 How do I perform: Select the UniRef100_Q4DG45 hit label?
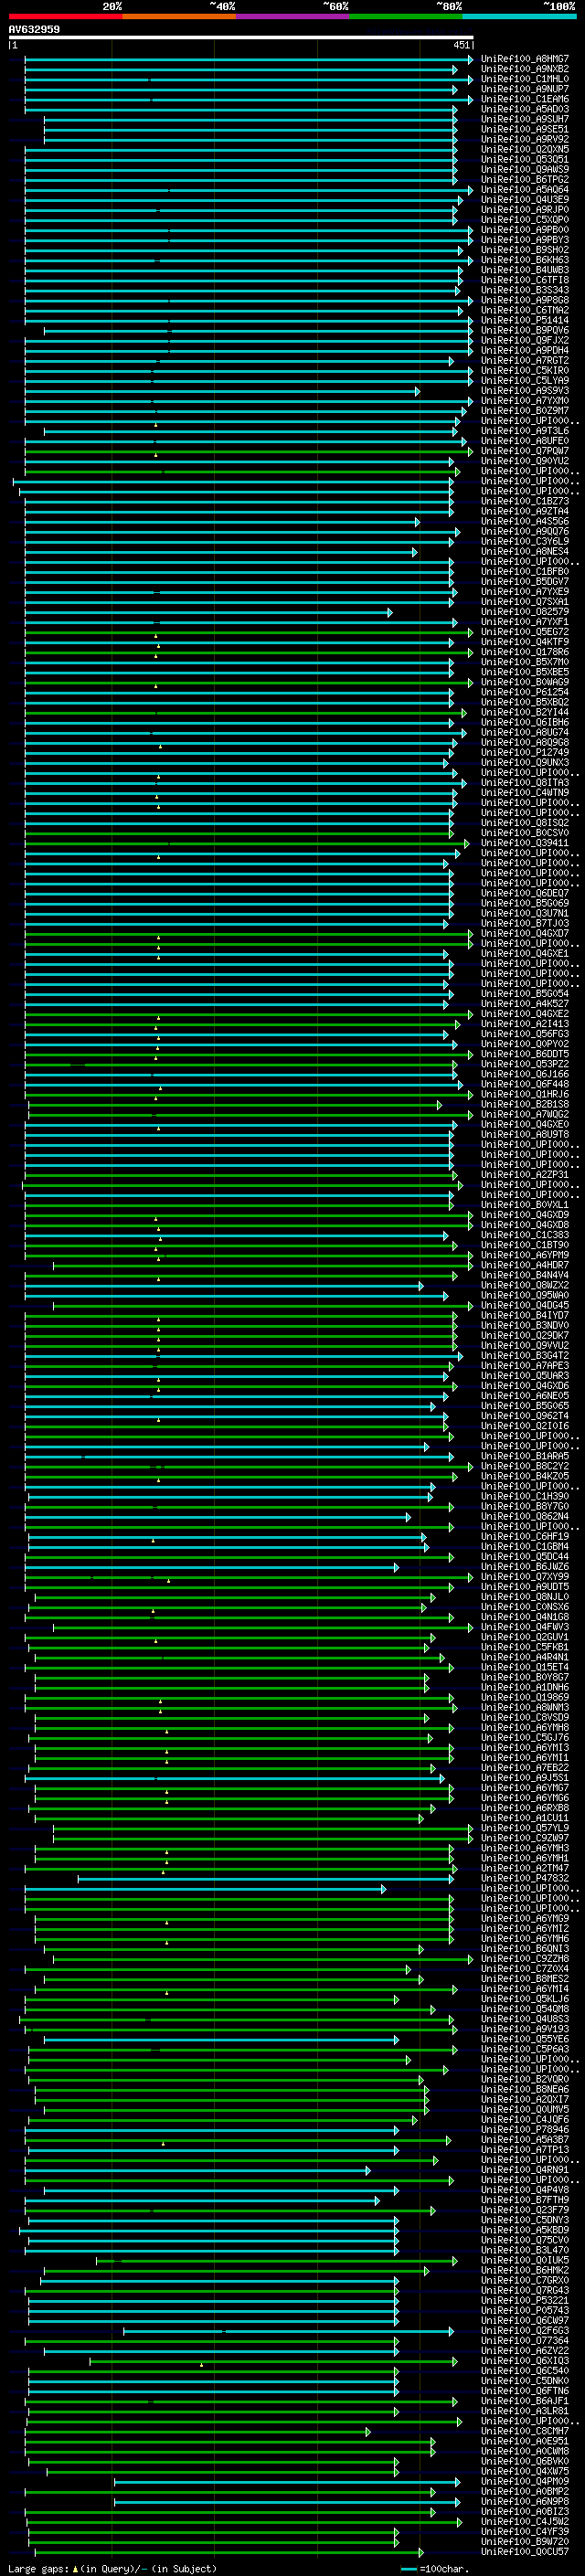525,1305
